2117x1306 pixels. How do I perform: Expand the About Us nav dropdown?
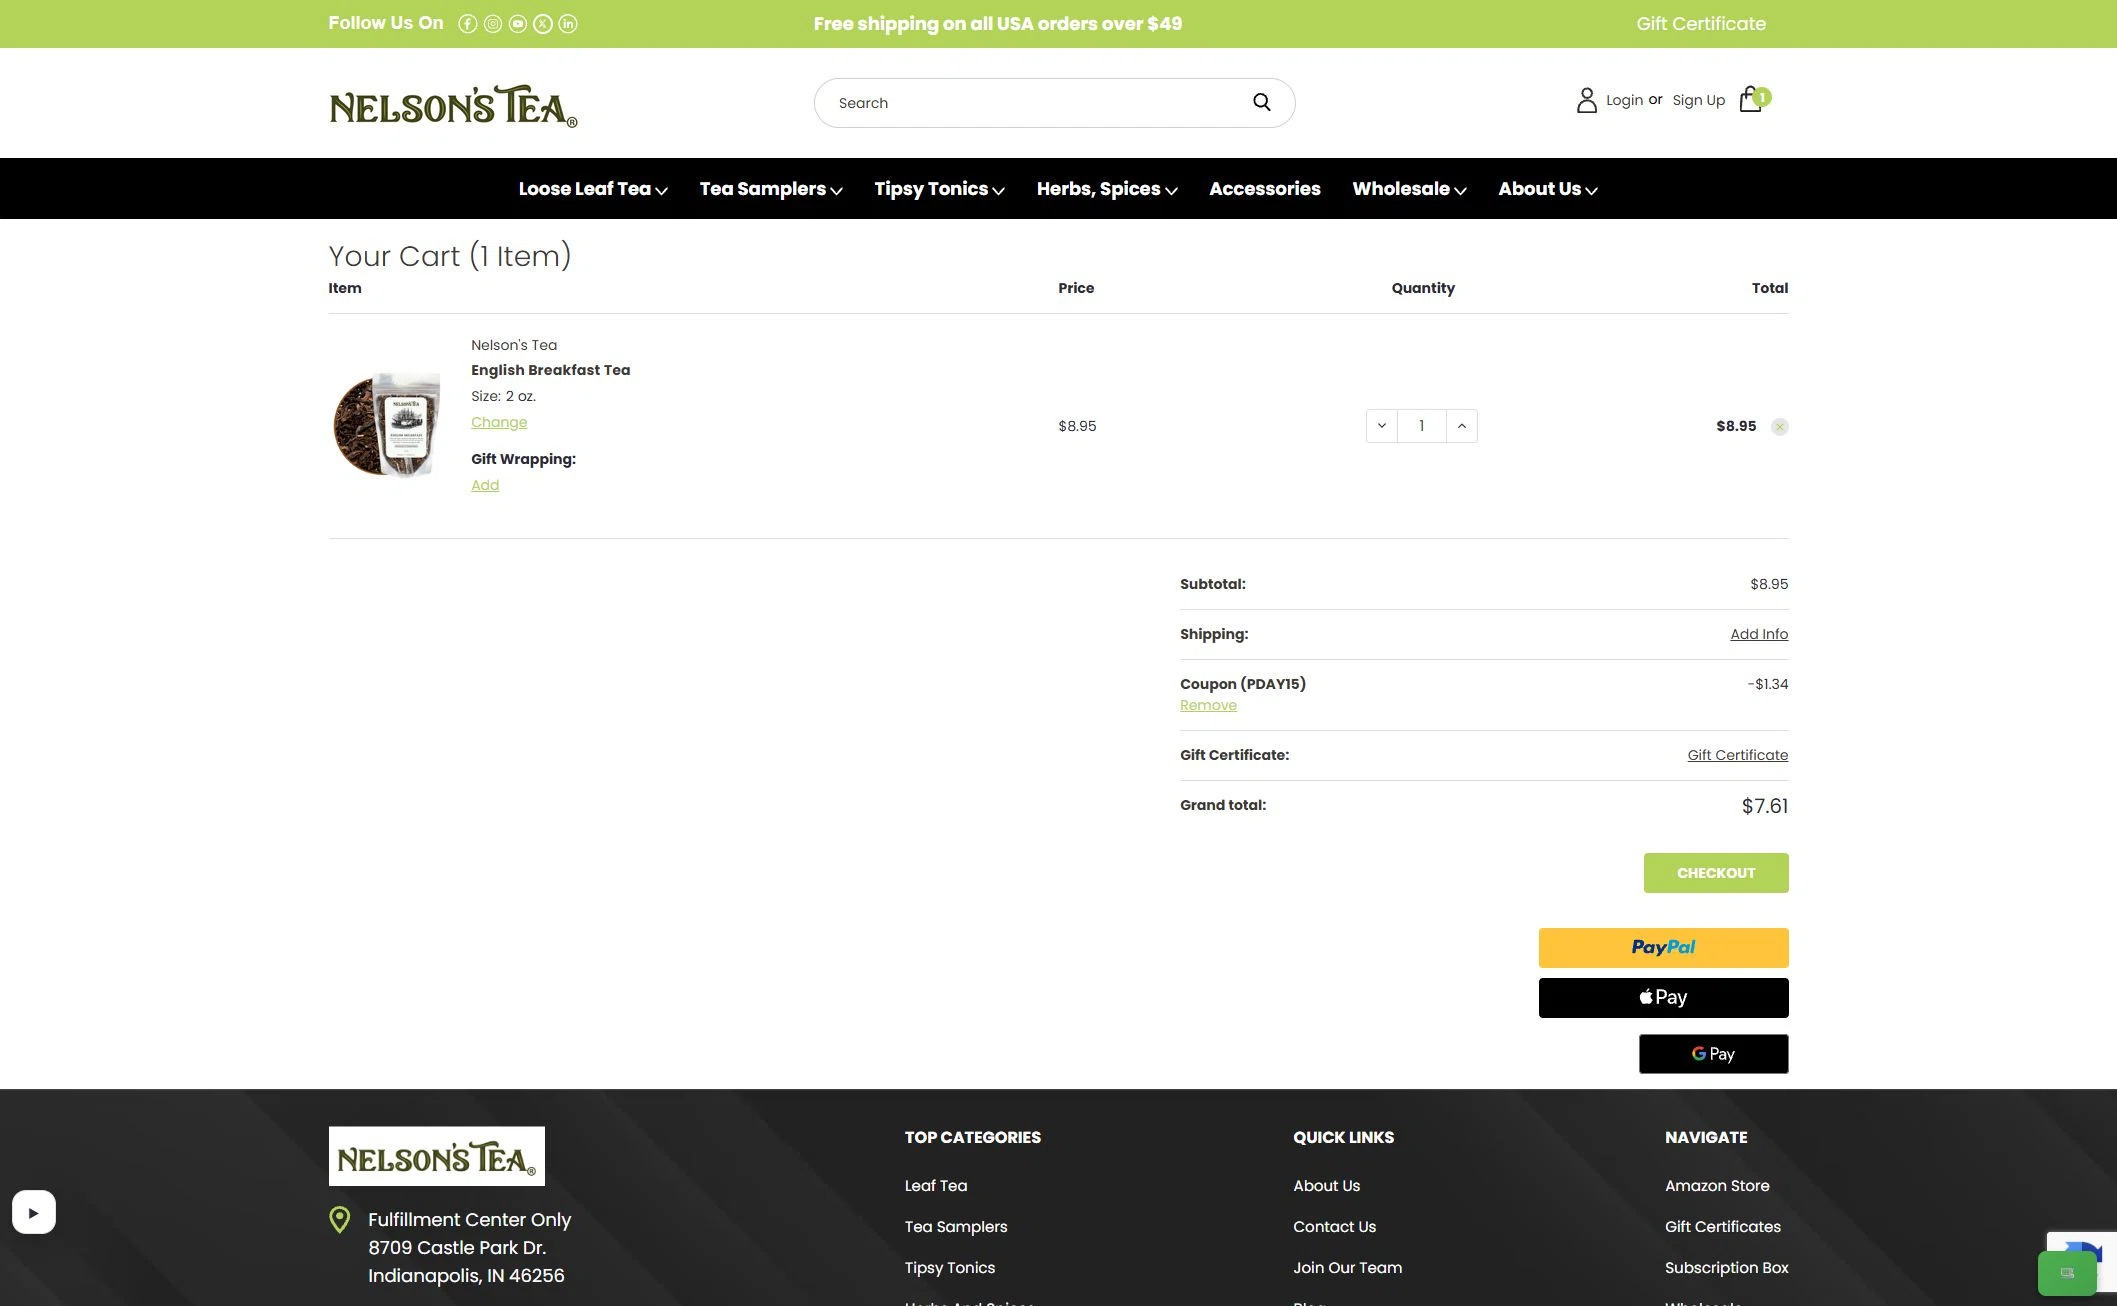[x=1548, y=189]
